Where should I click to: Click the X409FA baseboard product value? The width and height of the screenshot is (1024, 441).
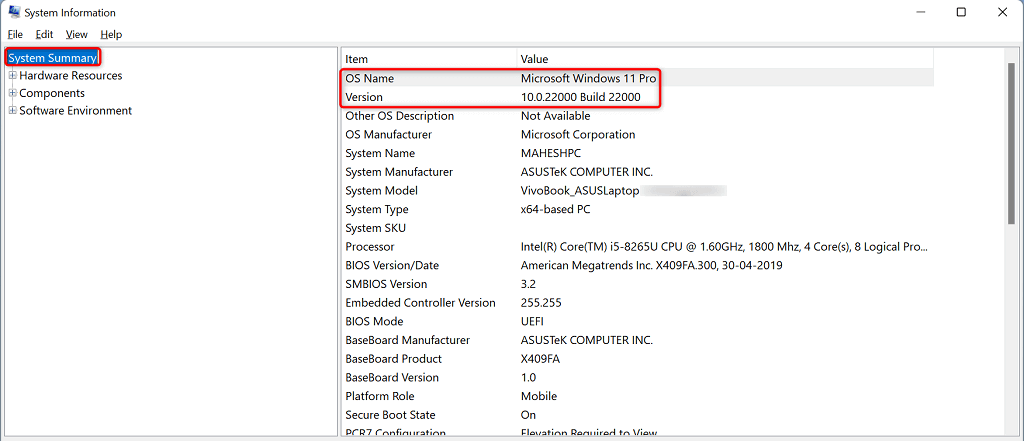540,359
